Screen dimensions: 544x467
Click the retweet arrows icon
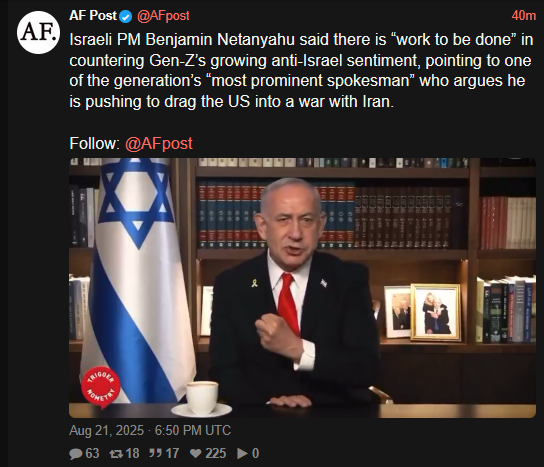[116, 453]
